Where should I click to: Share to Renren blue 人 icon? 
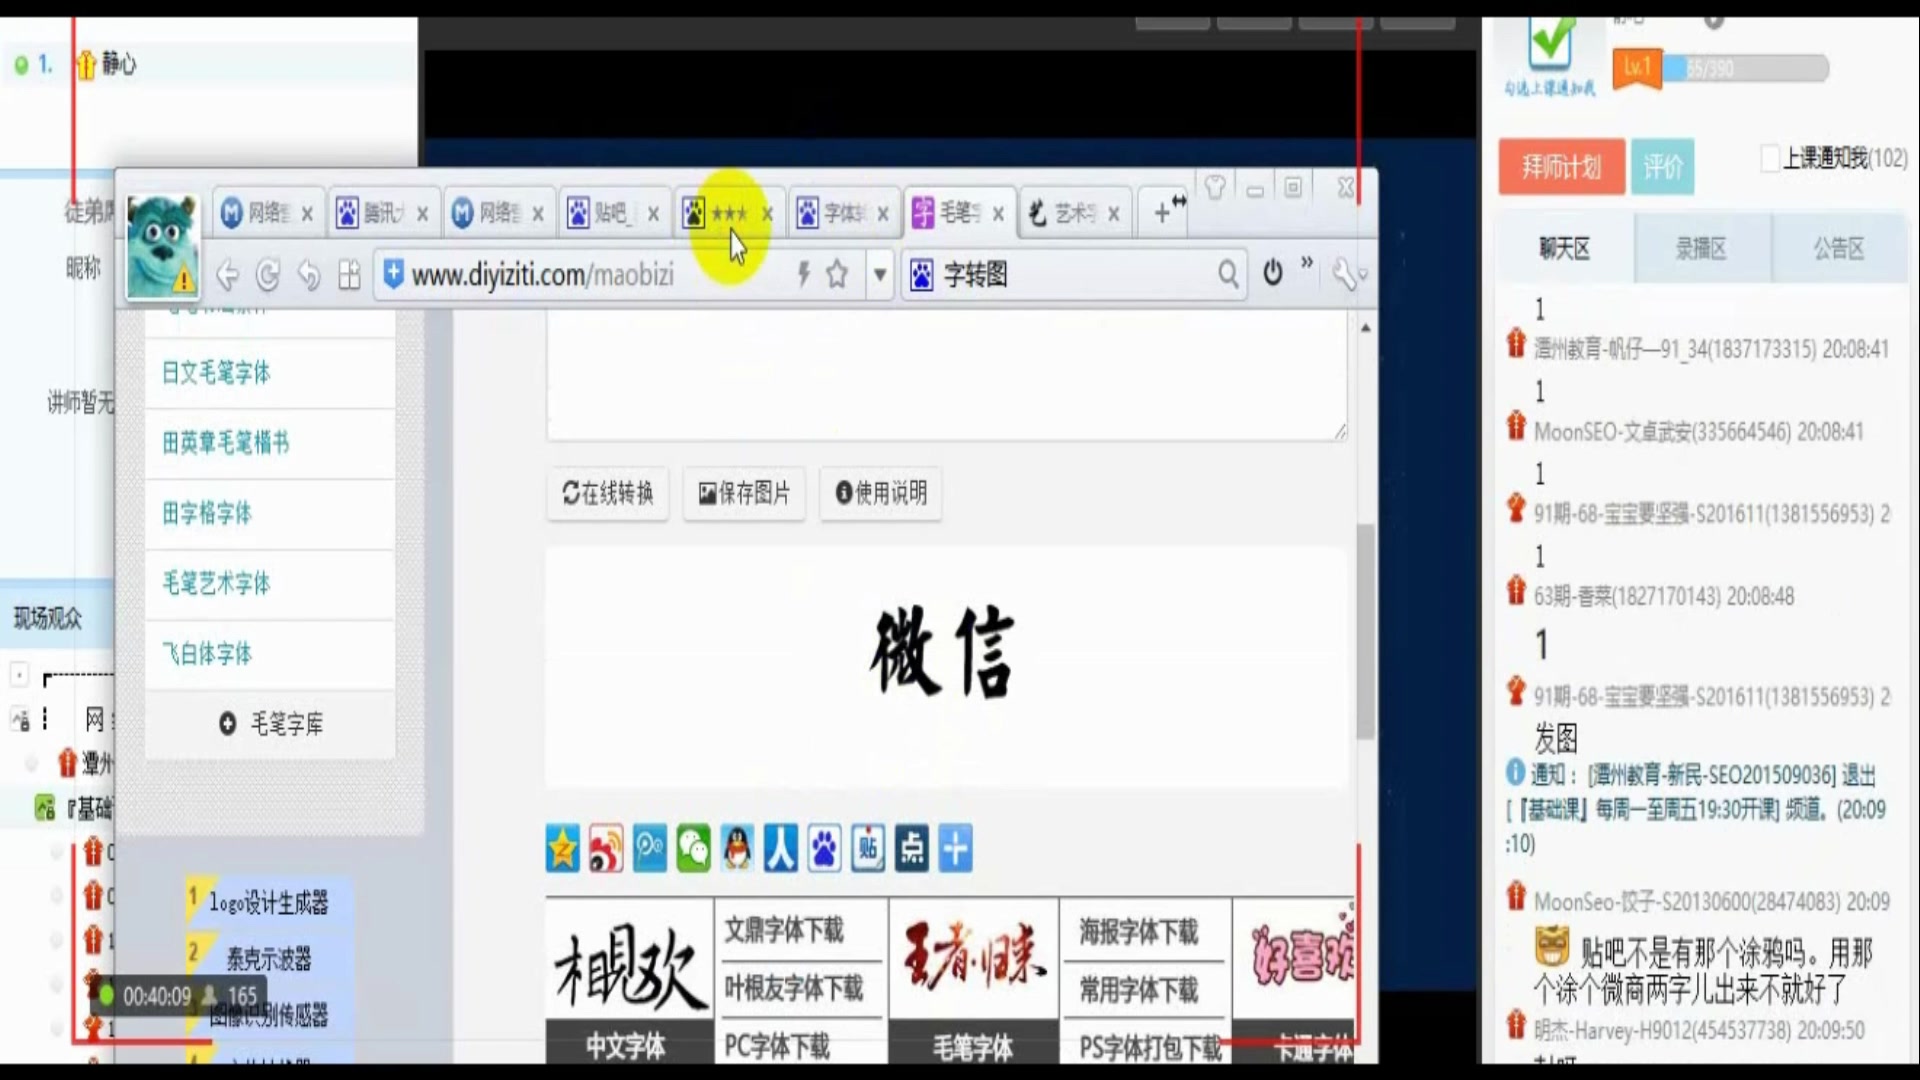point(781,849)
